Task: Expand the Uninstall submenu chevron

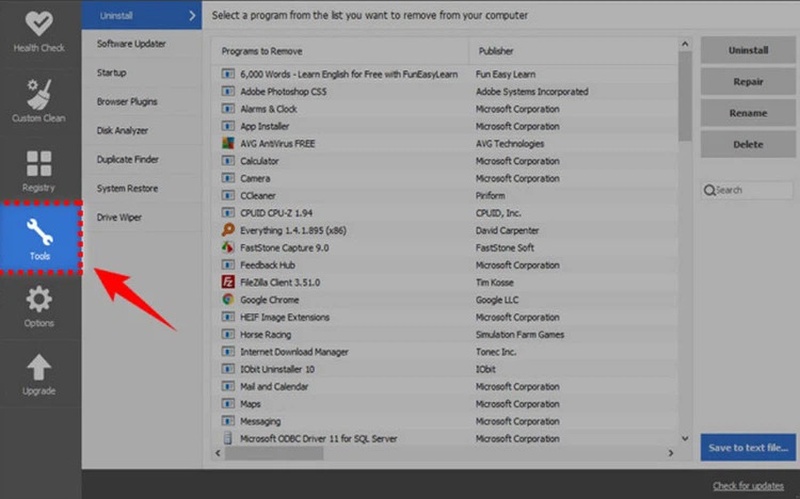Action: click(x=192, y=15)
